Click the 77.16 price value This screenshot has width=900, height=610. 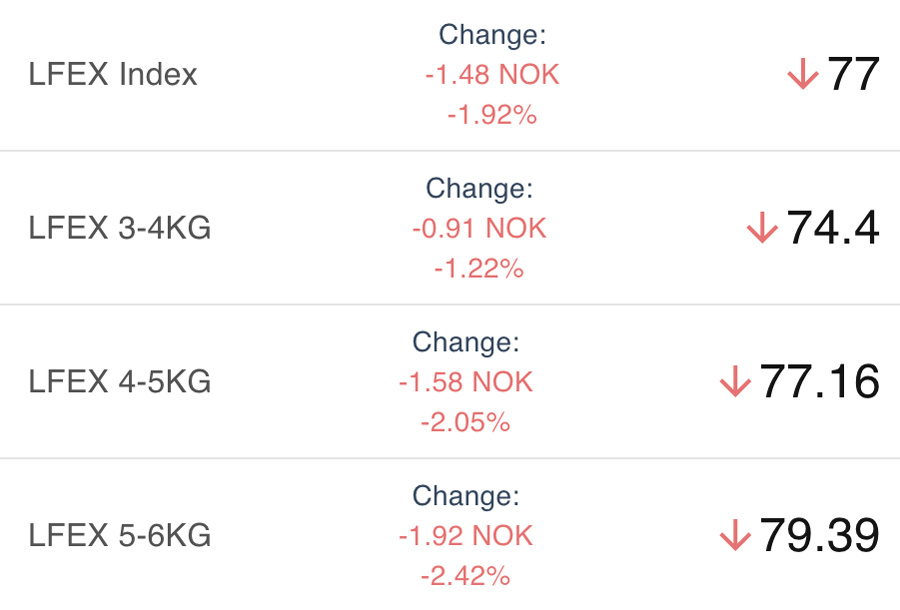click(819, 382)
